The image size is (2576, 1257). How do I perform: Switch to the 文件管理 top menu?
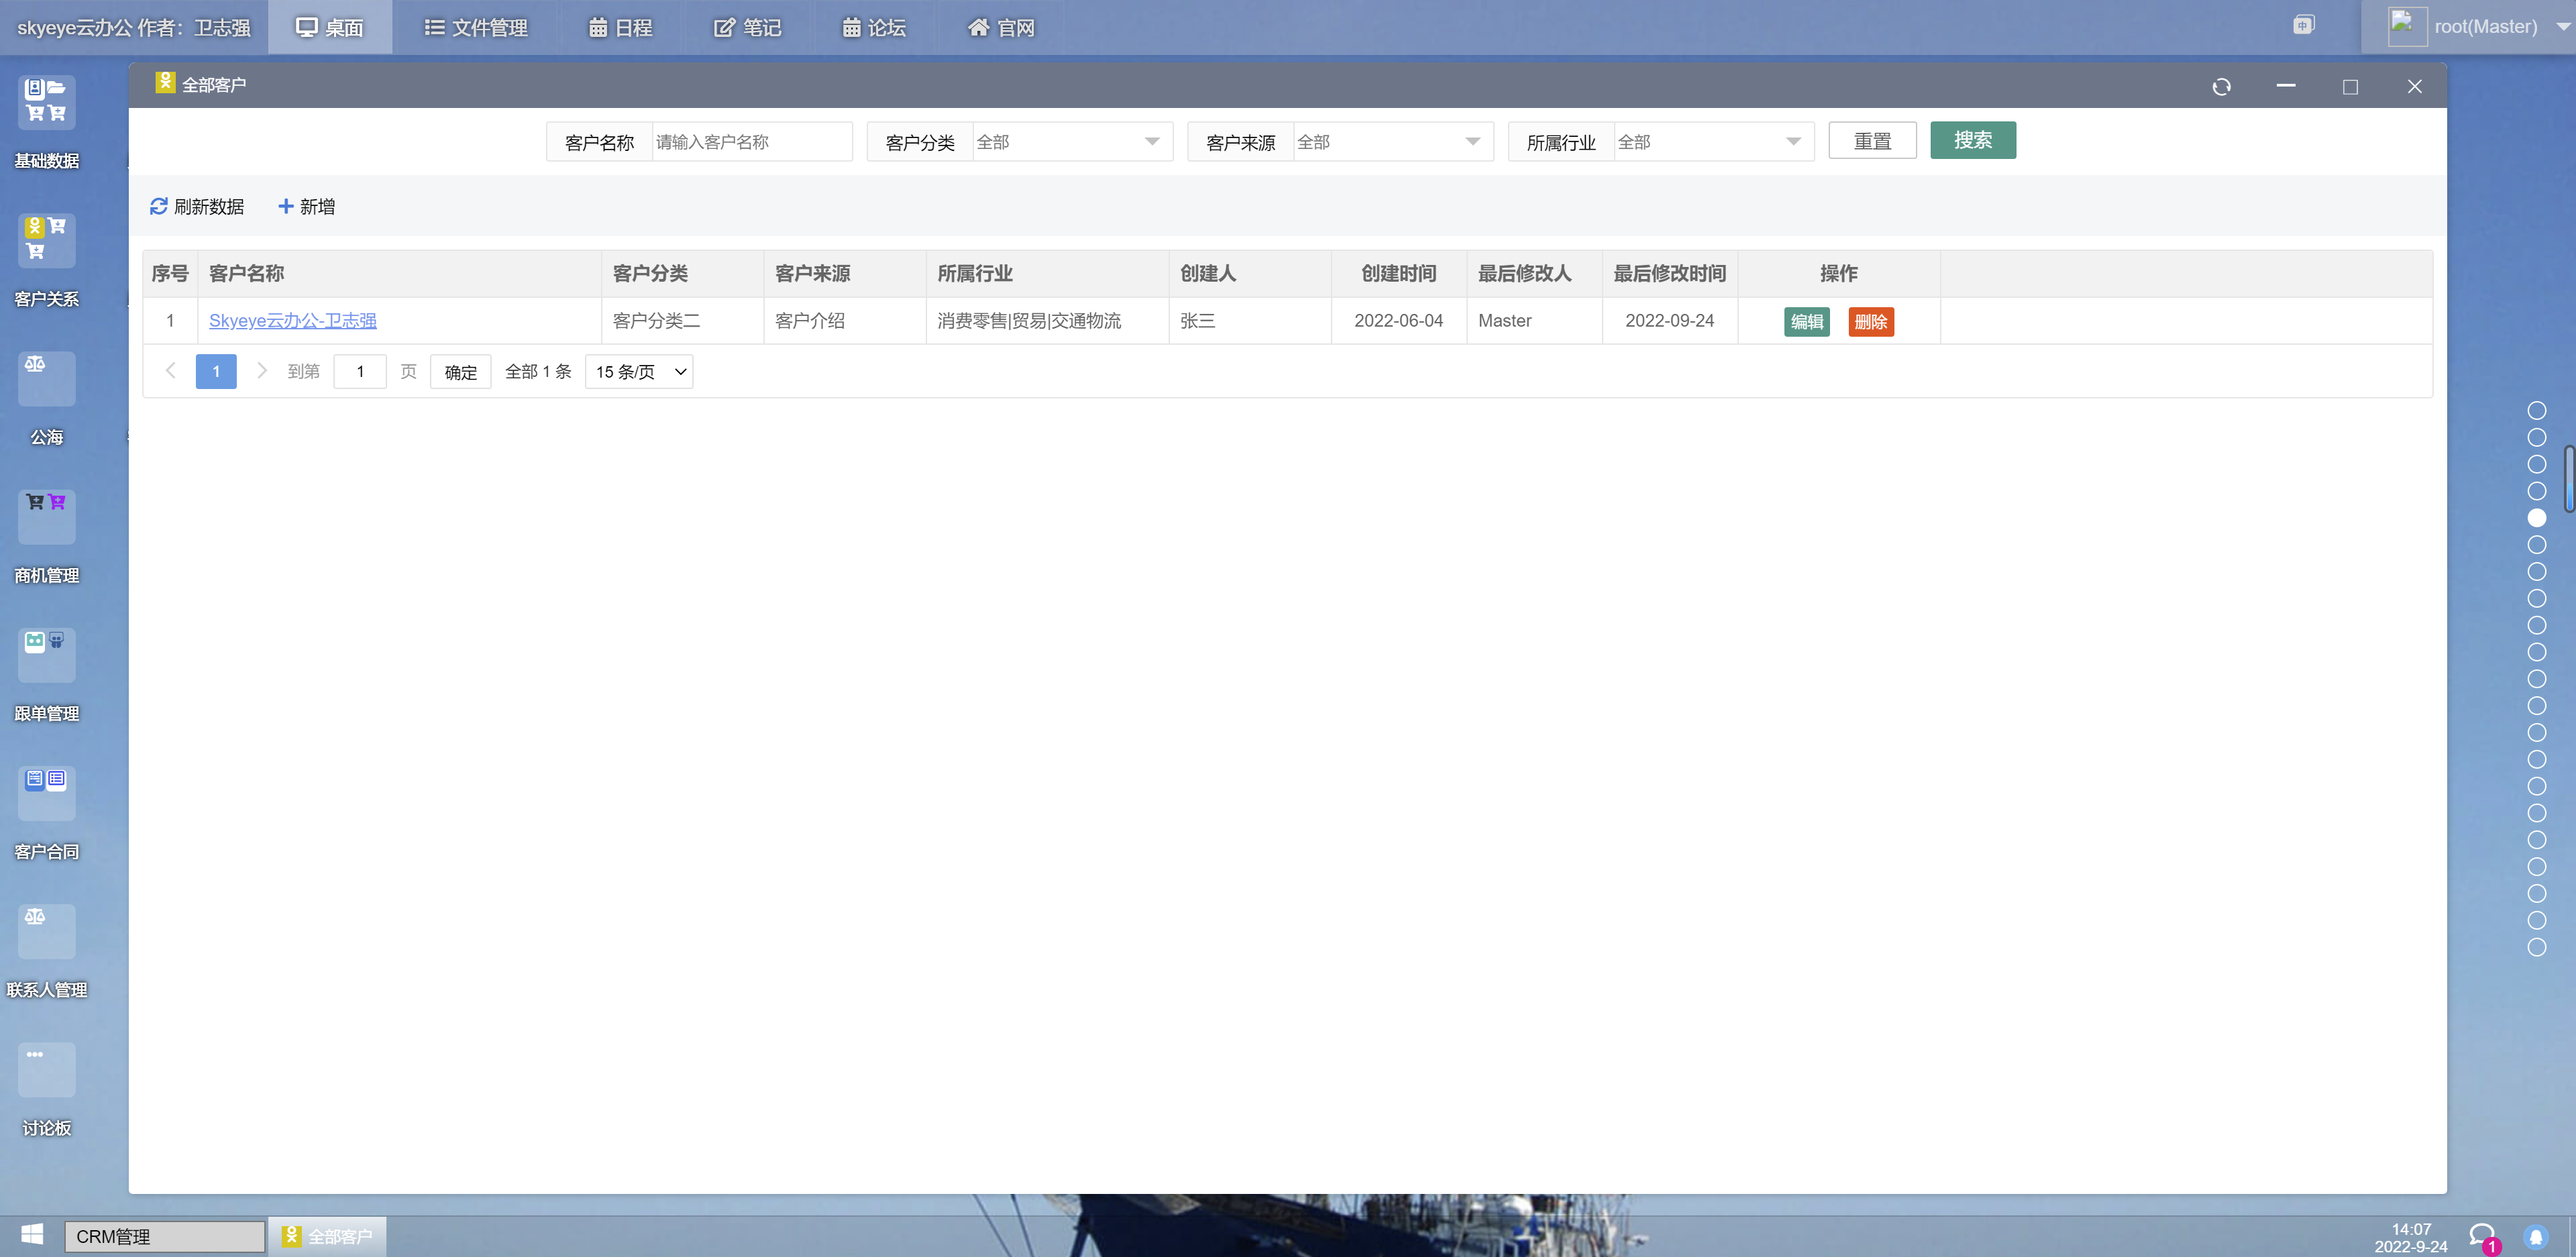tap(475, 27)
